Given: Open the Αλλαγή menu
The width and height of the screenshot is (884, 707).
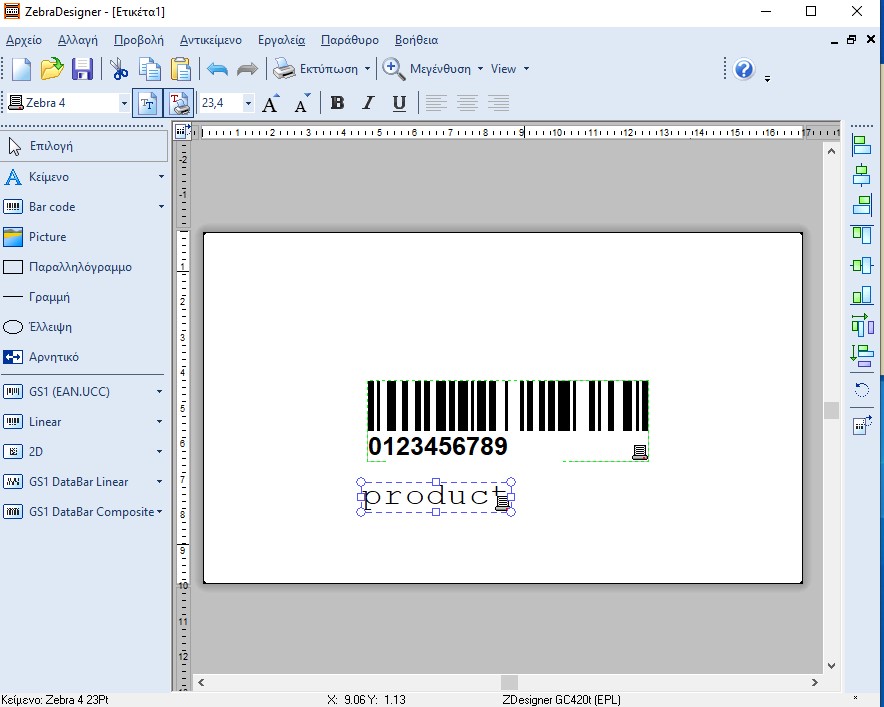Looking at the screenshot, I should [78, 40].
